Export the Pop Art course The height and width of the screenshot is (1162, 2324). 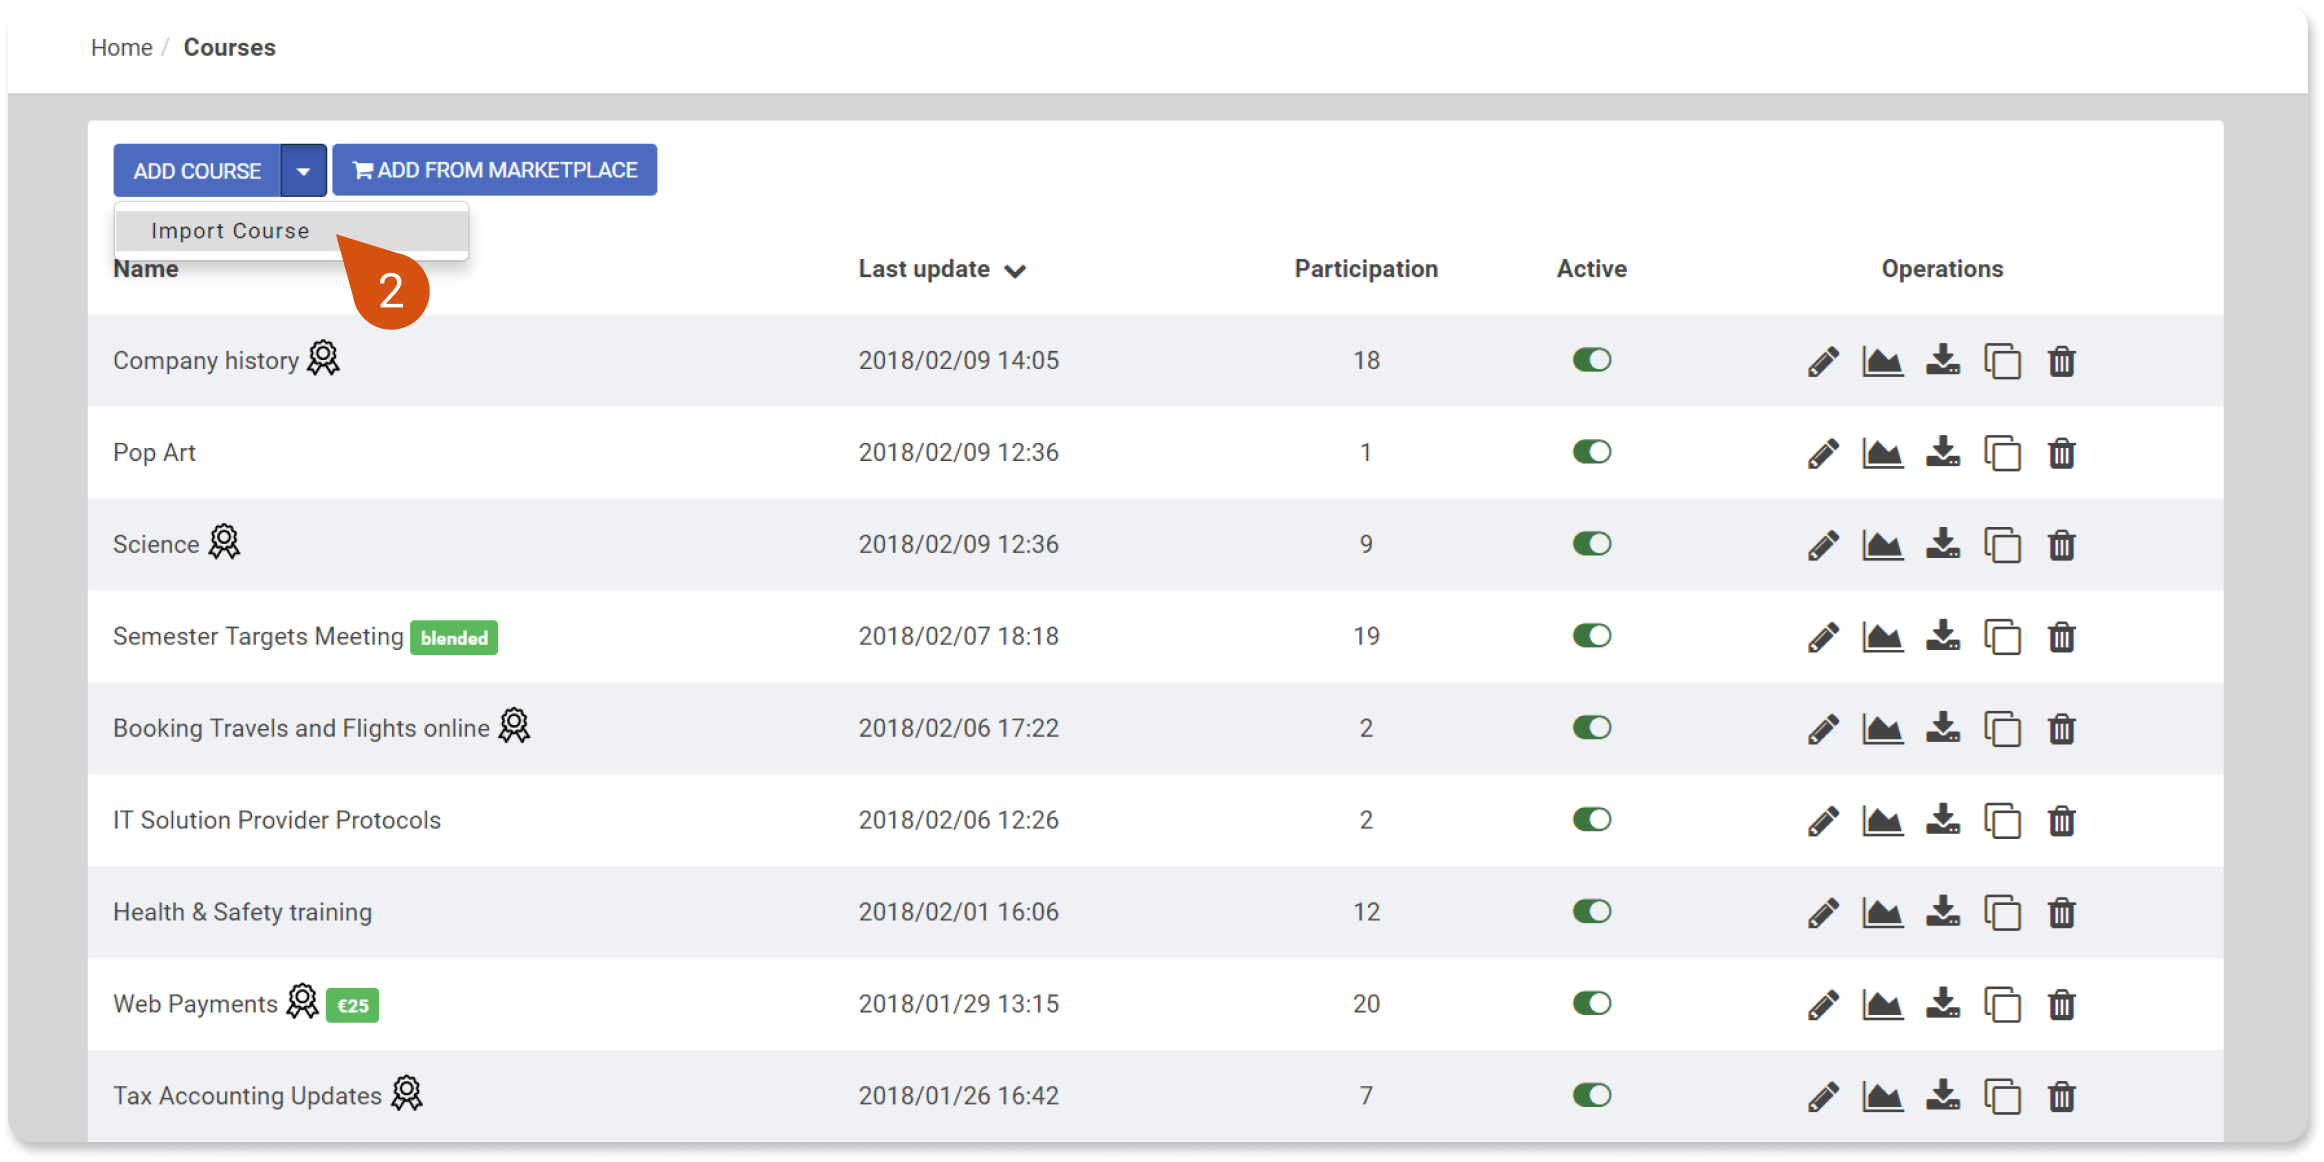click(x=1943, y=453)
